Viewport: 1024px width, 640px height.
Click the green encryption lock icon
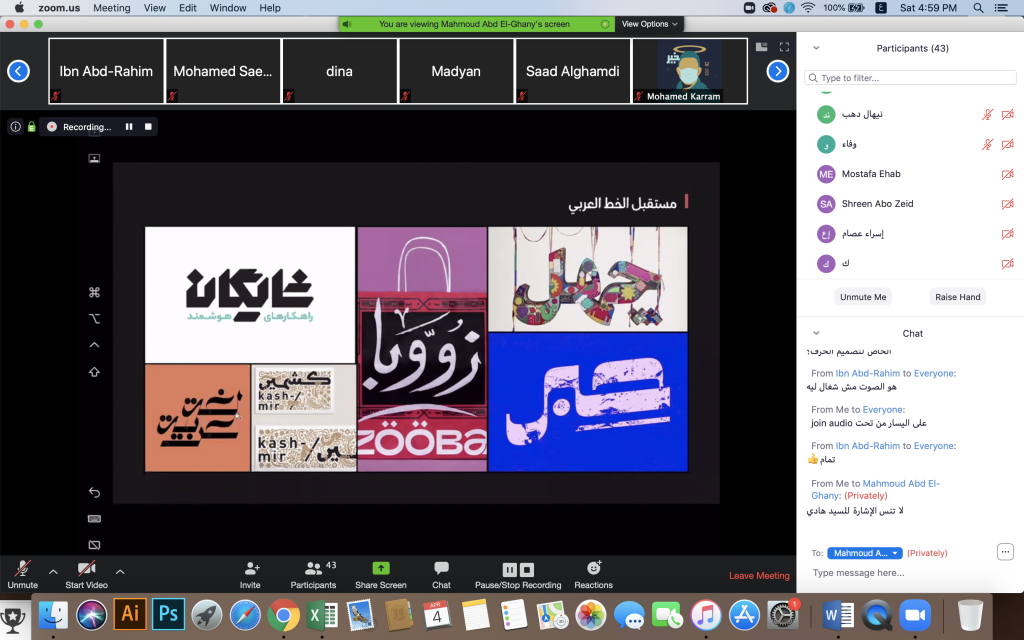[31, 127]
